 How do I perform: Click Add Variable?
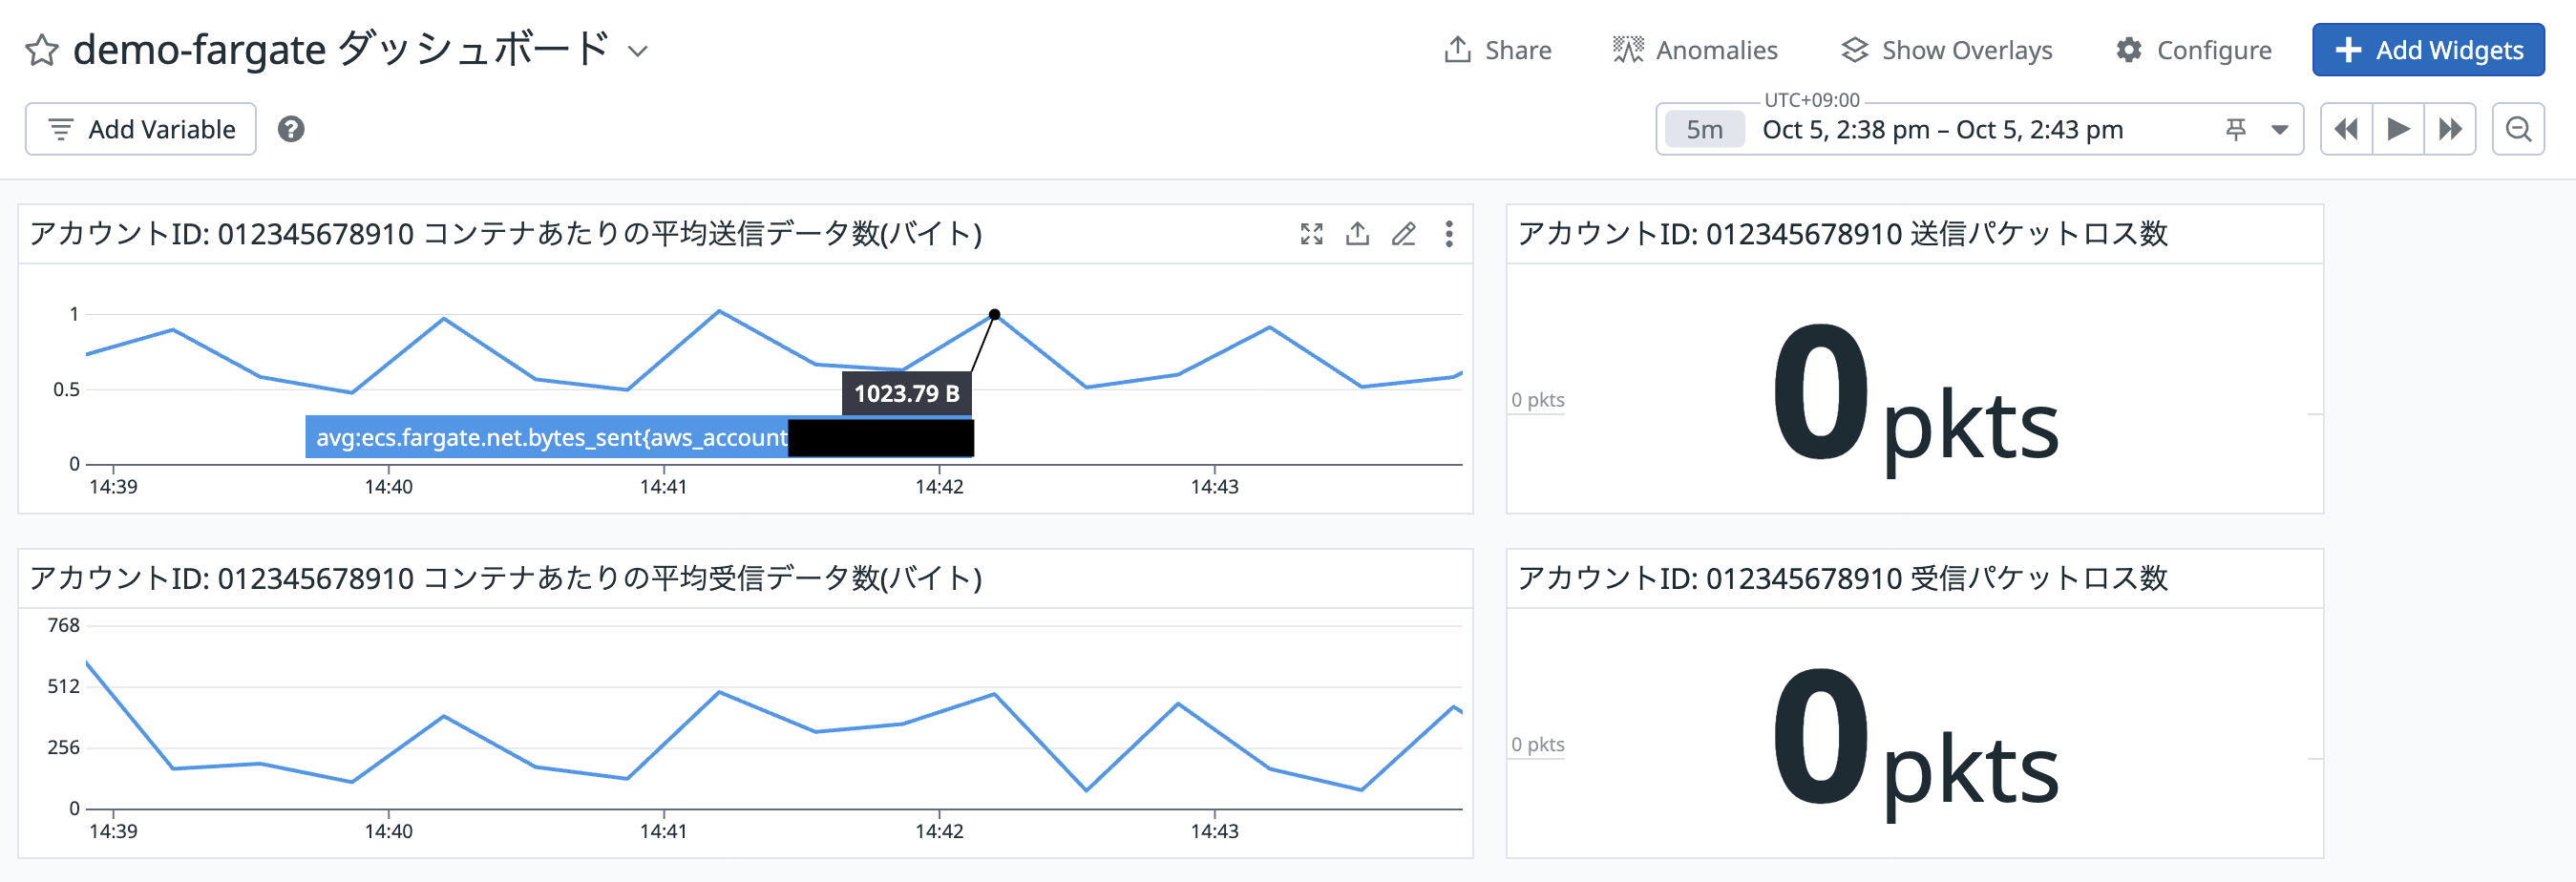tap(141, 129)
